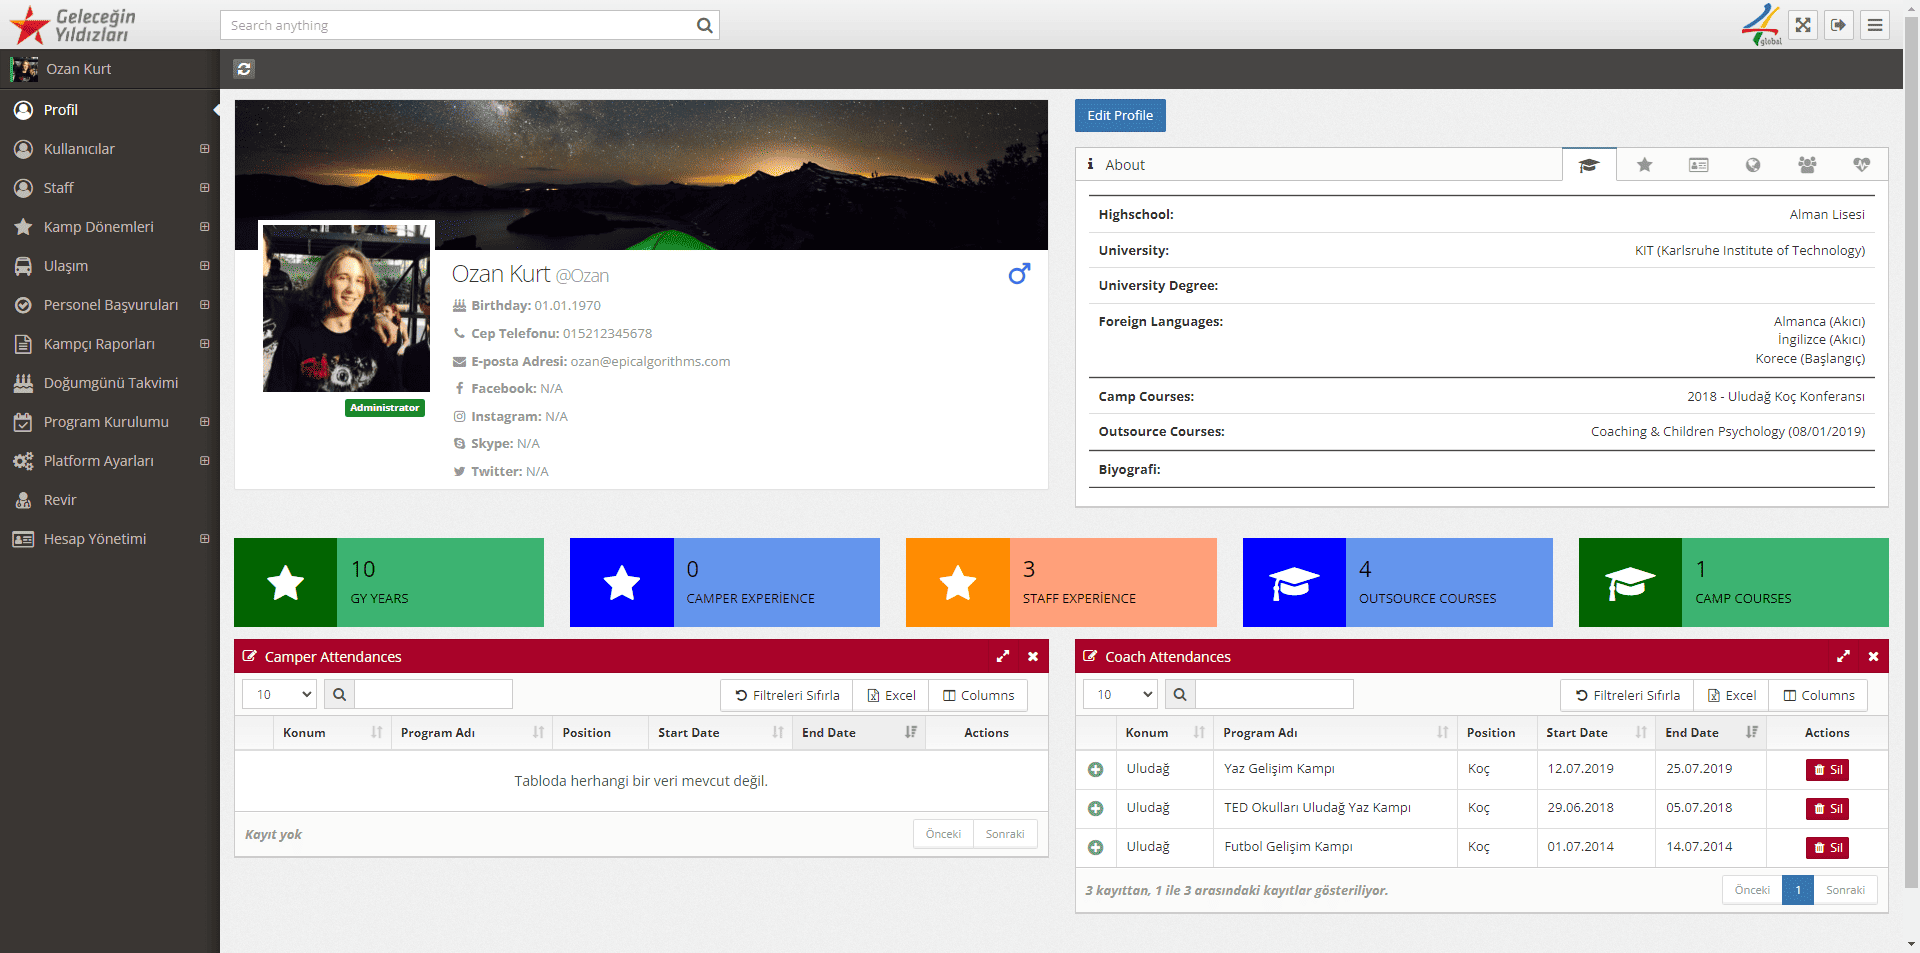Open Doğumgünü Takvimi in the sidebar
The height and width of the screenshot is (953, 1920).
point(110,383)
